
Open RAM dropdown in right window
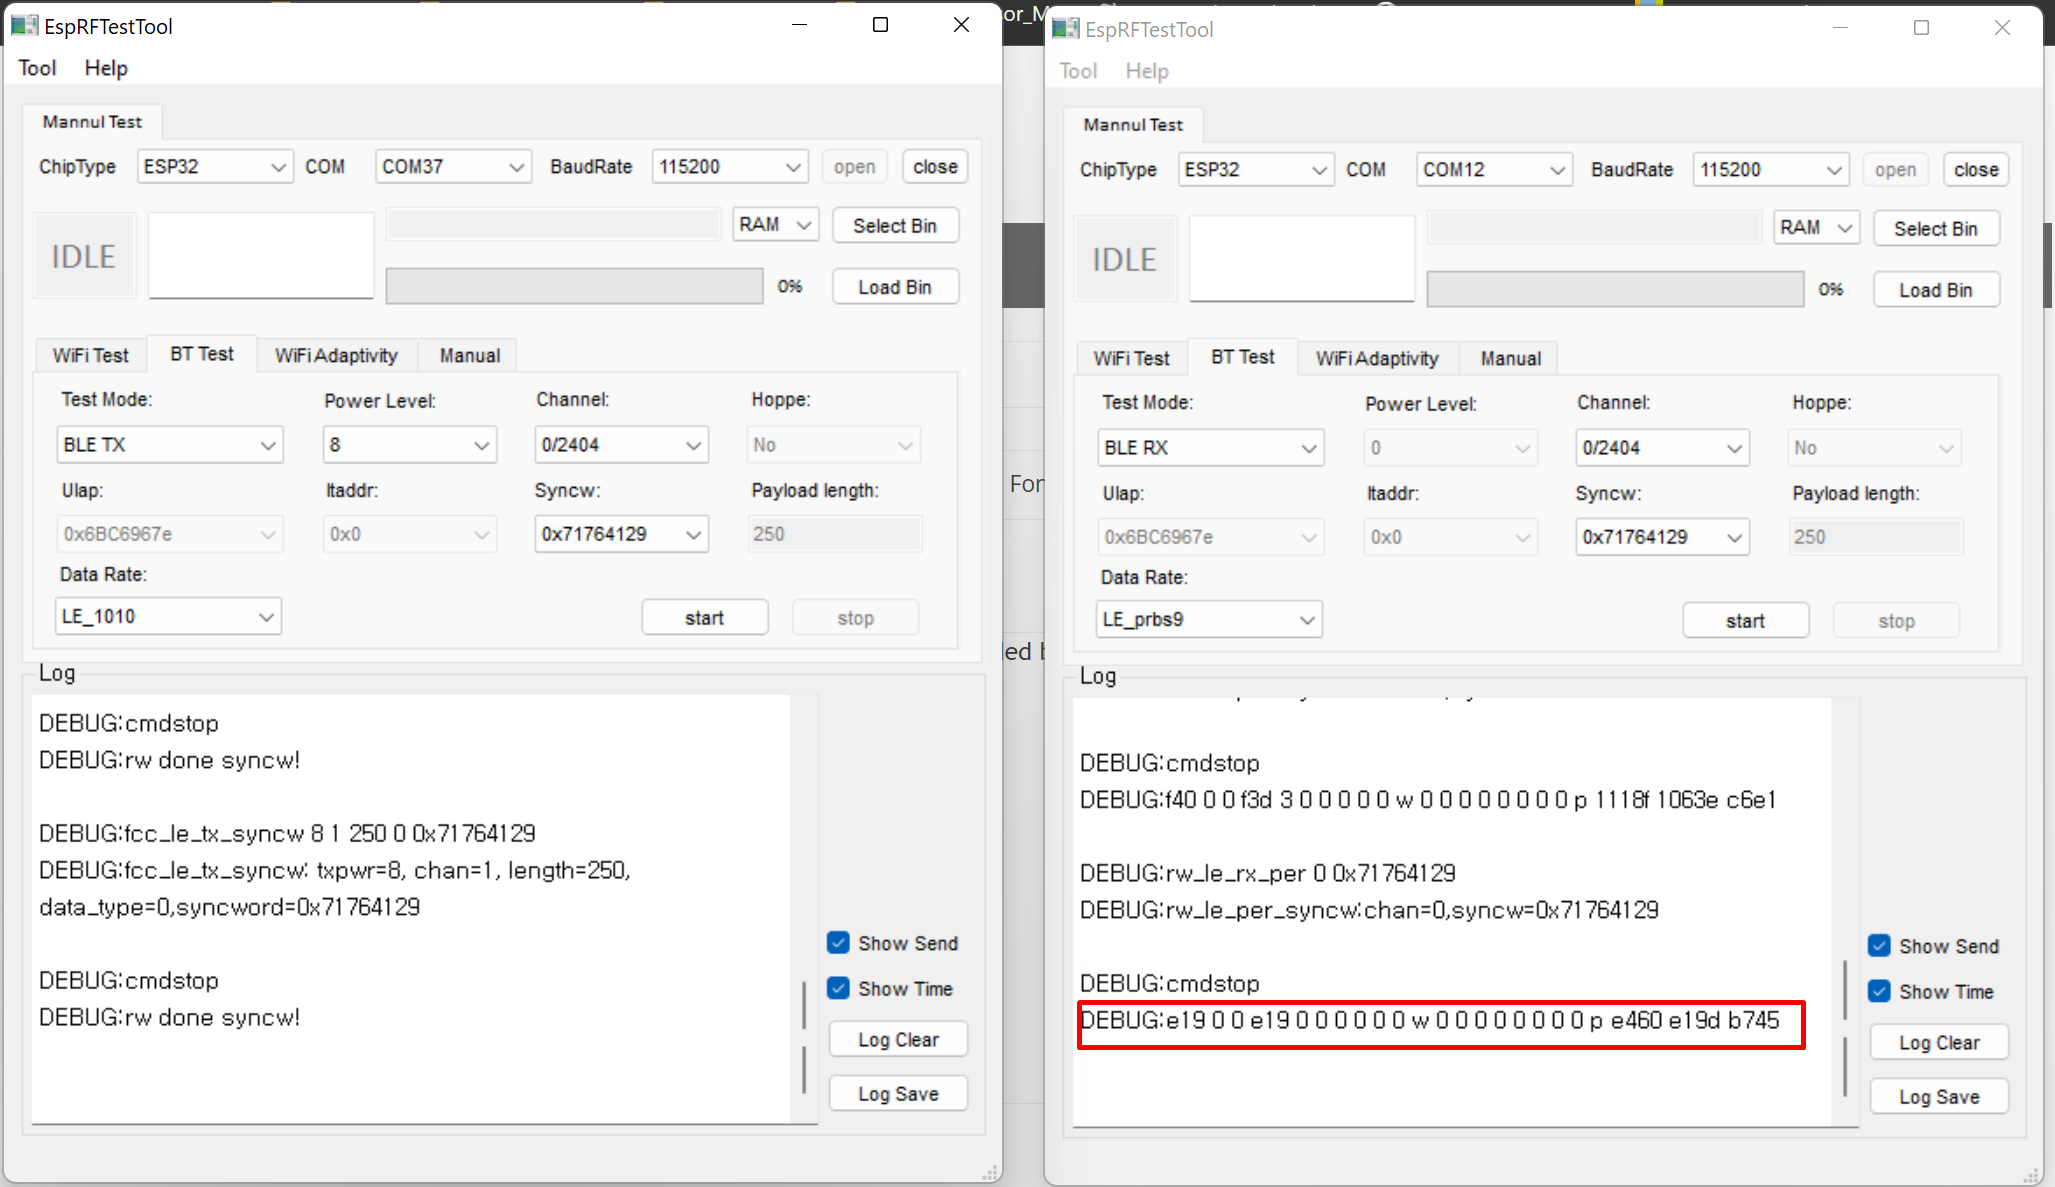pos(1817,228)
